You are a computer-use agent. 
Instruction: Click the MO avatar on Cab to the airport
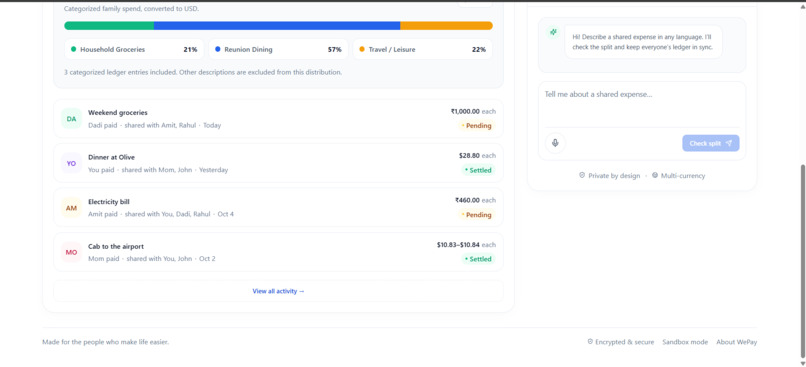point(71,252)
